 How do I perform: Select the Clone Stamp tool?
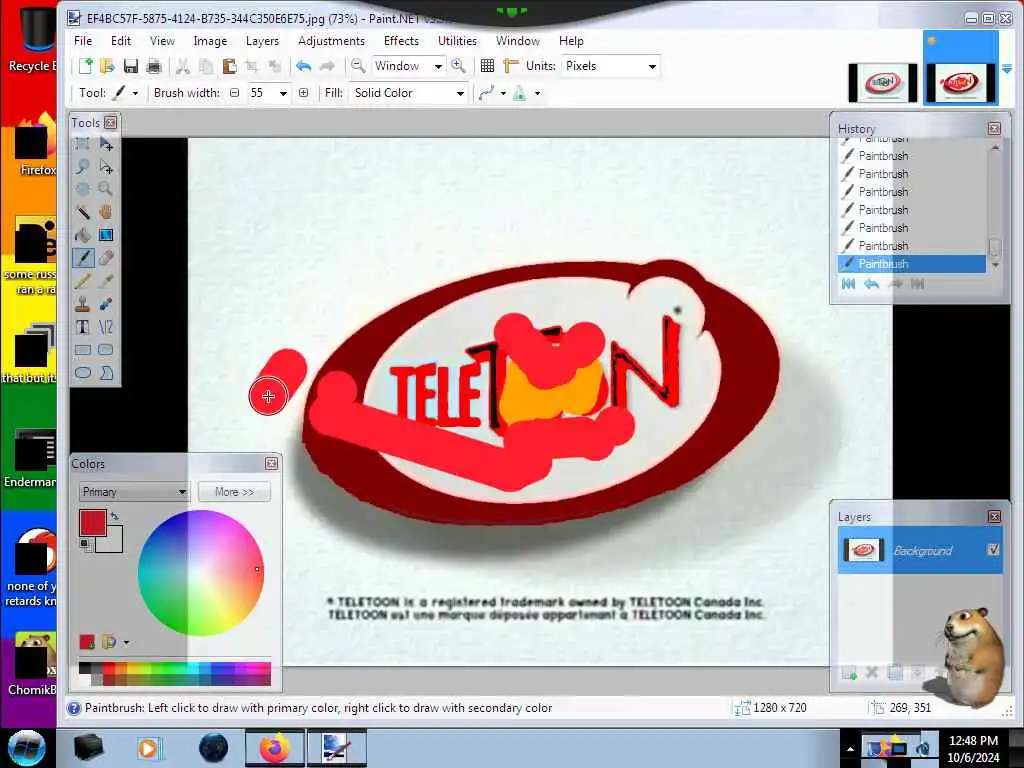83,304
